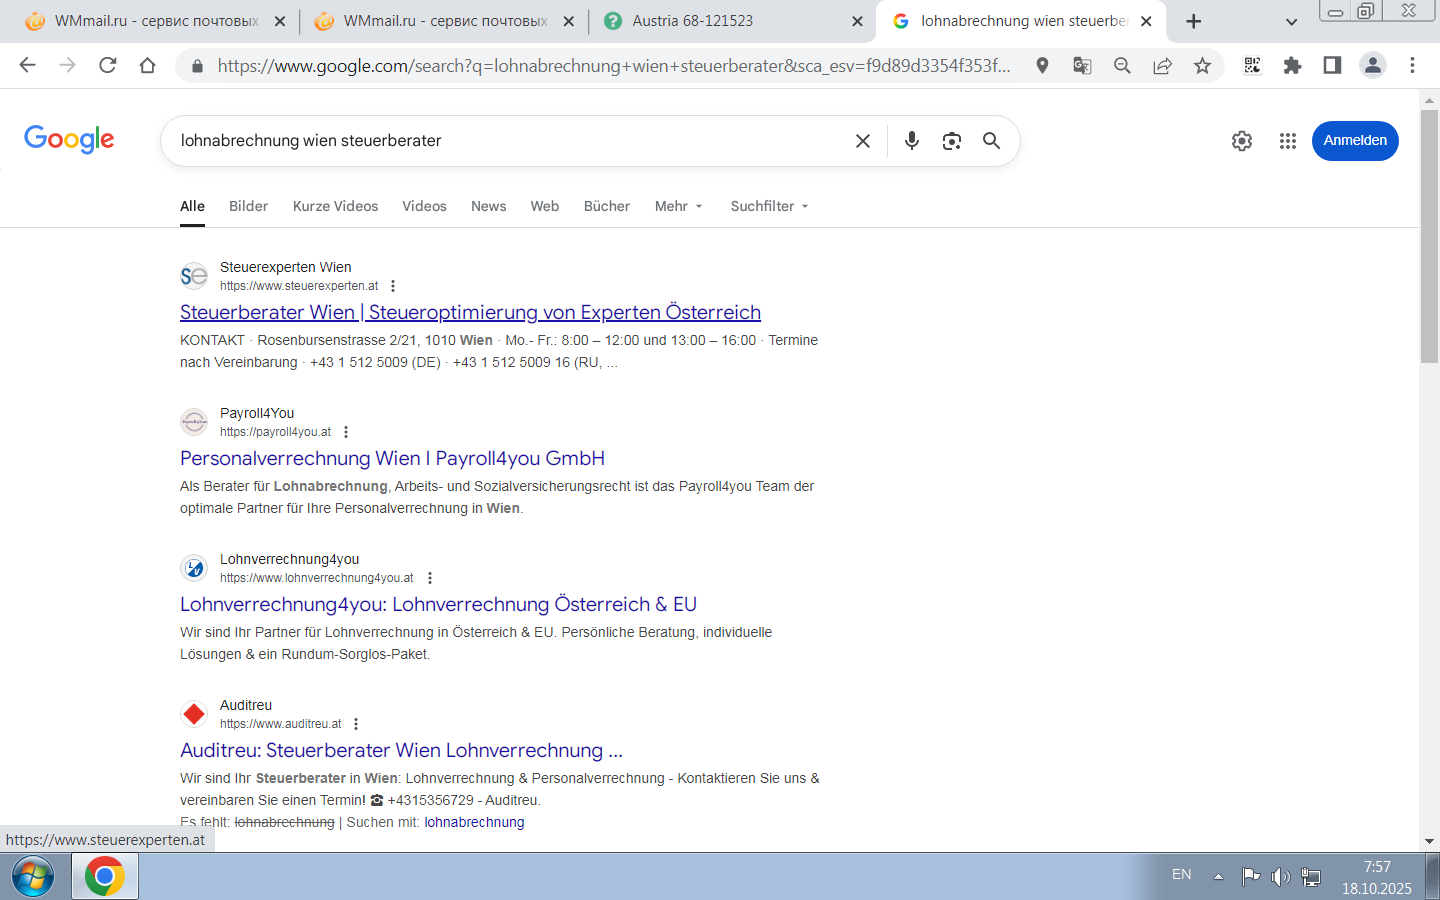Image resolution: width=1440 pixels, height=900 pixels.
Task: Open the browser home page
Action: pyautogui.click(x=148, y=65)
